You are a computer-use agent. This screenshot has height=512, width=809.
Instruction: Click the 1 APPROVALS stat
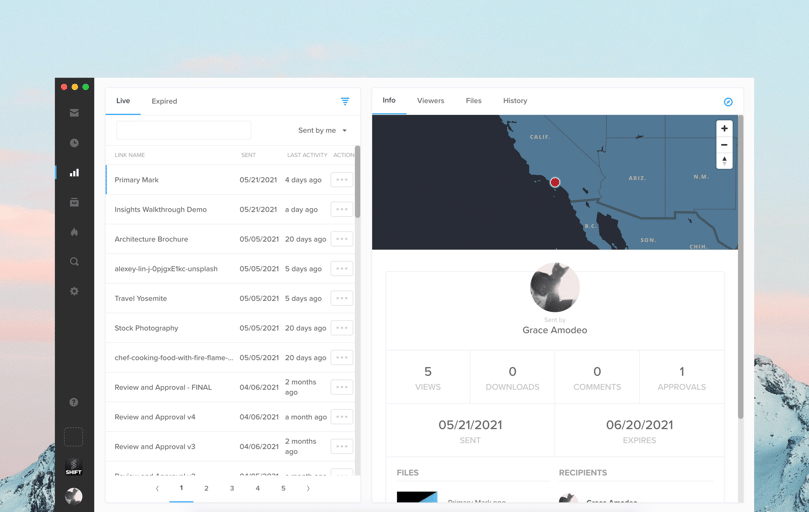[x=682, y=377]
